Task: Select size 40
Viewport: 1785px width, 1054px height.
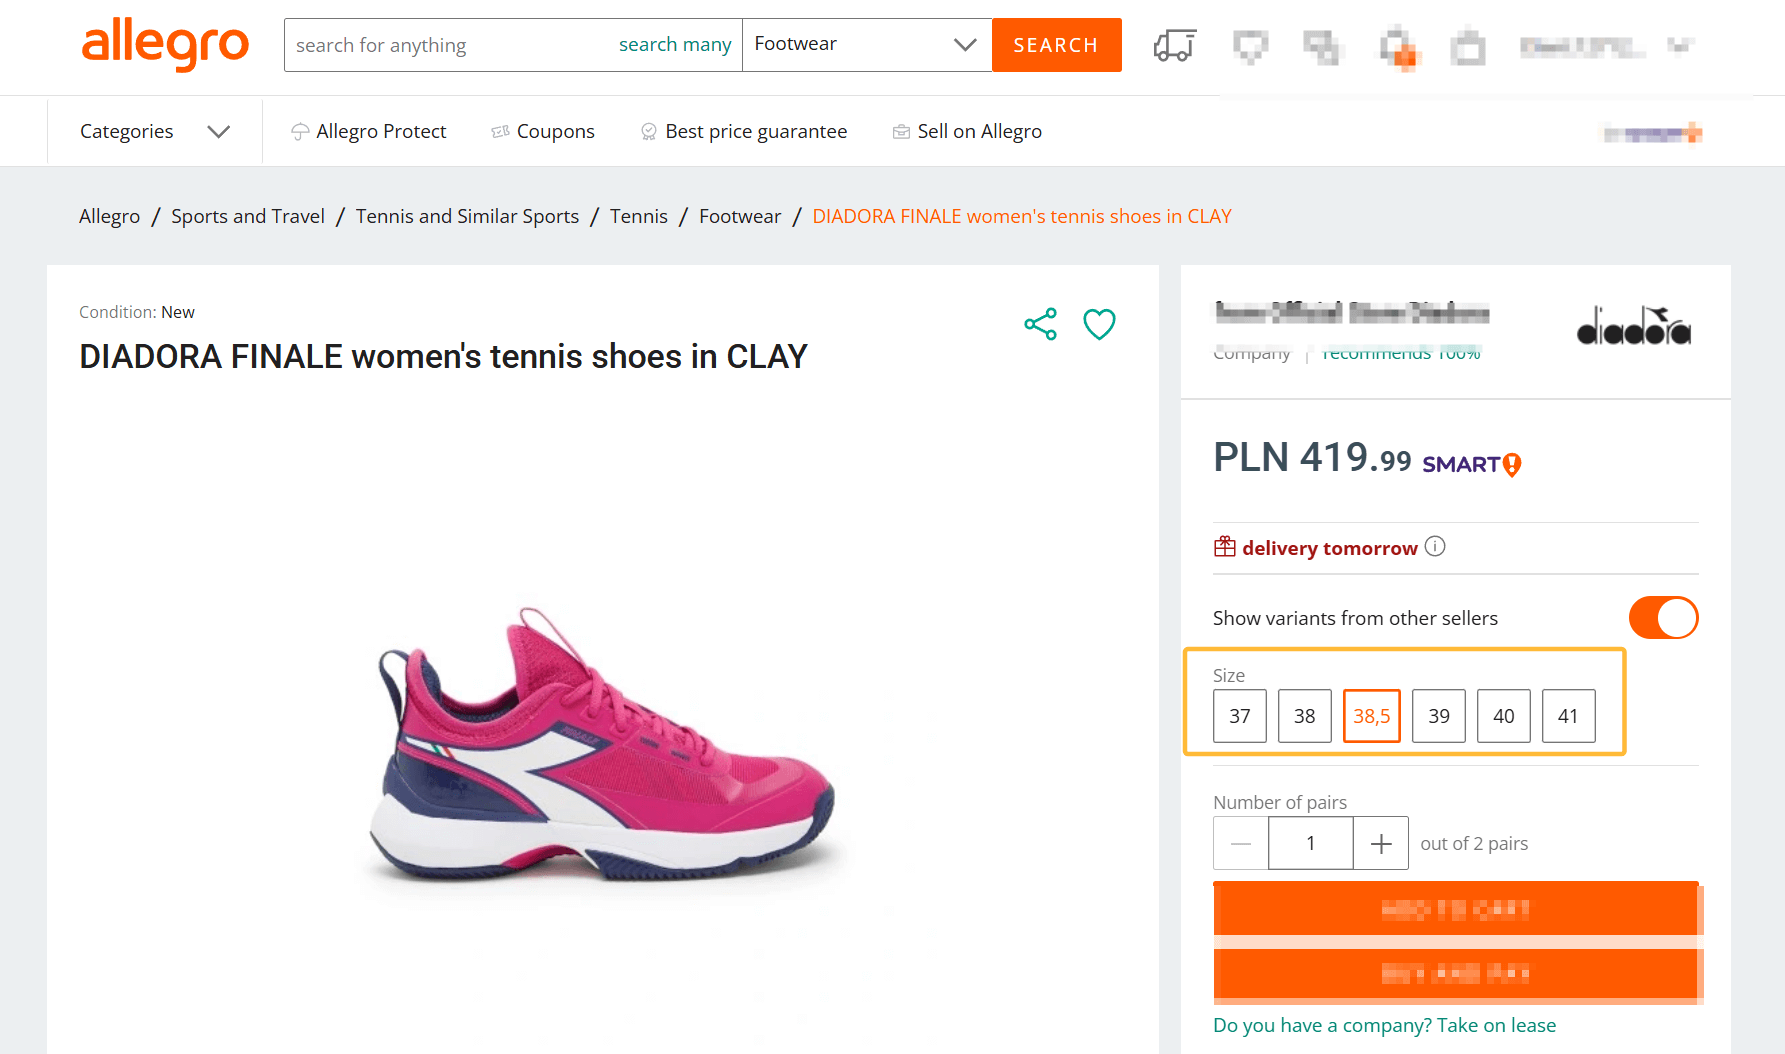Action: pos(1504,716)
